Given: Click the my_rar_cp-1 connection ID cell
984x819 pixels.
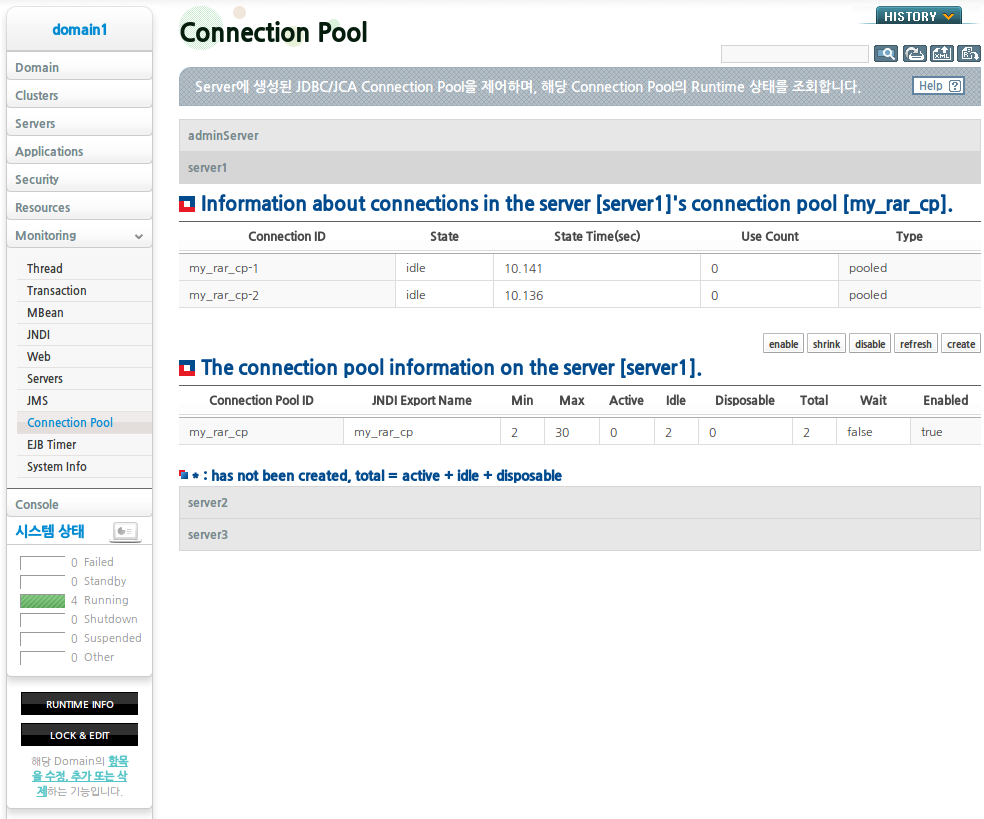Looking at the screenshot, I should pyautogui.click(x=287, y=268).
